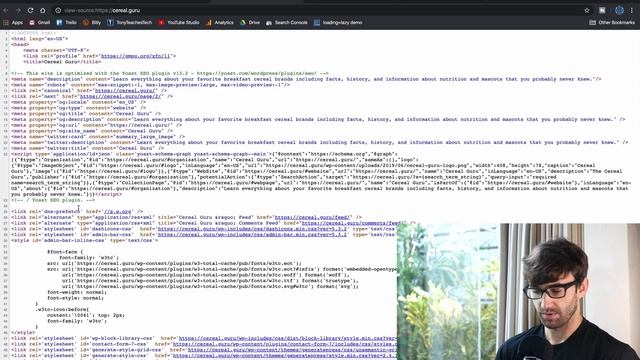The width and height of the screenshot is (640, 360).
Task: Click the Yoast SEO plugin comment line
Action: (x=170, y=73)
